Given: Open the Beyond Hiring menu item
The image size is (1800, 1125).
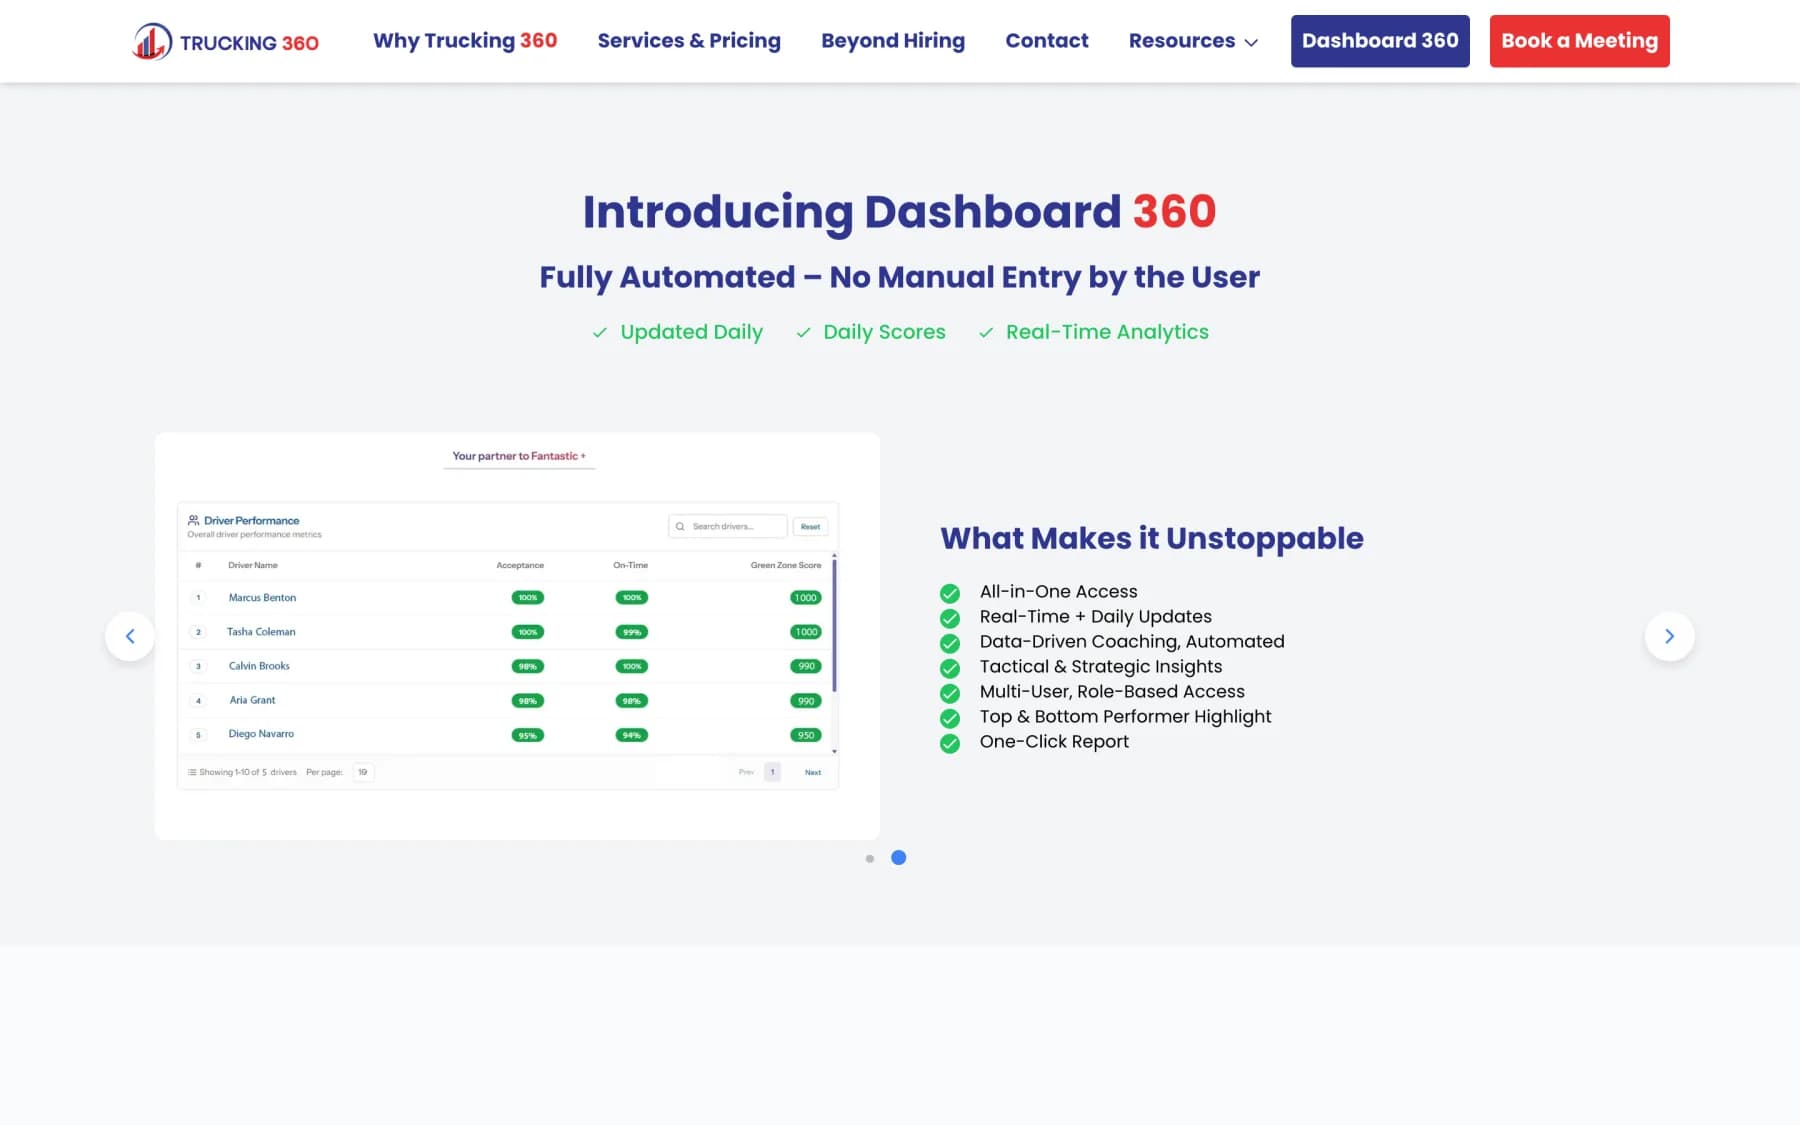Looking at the screenshot, I should pos(893,41).
